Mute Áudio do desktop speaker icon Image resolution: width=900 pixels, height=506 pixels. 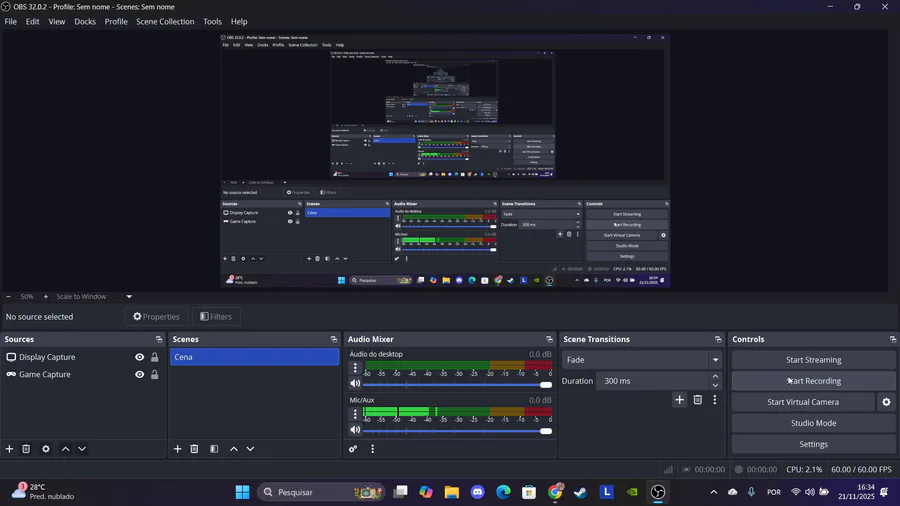[355, 384]
